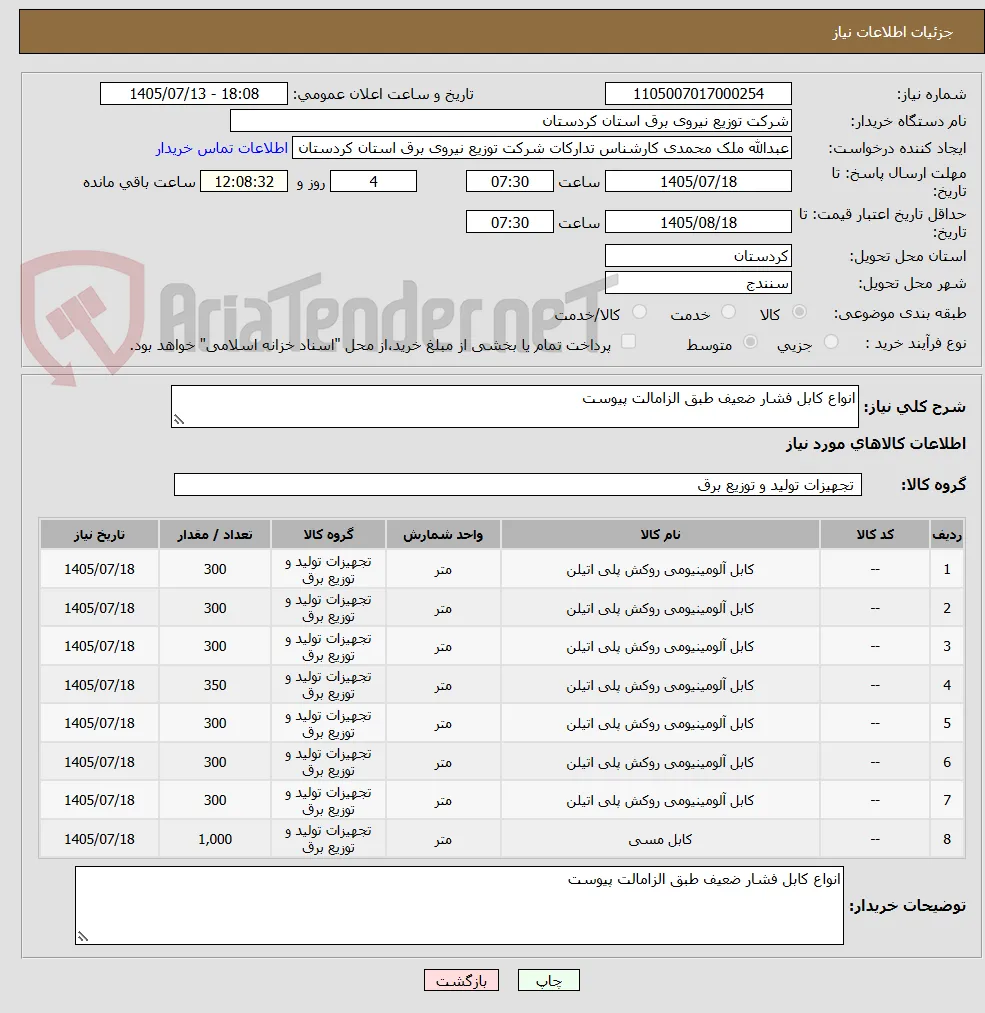The image size is (985, 1013).
Task: Click the بازگشت back button
Action: tap(461, 981)
